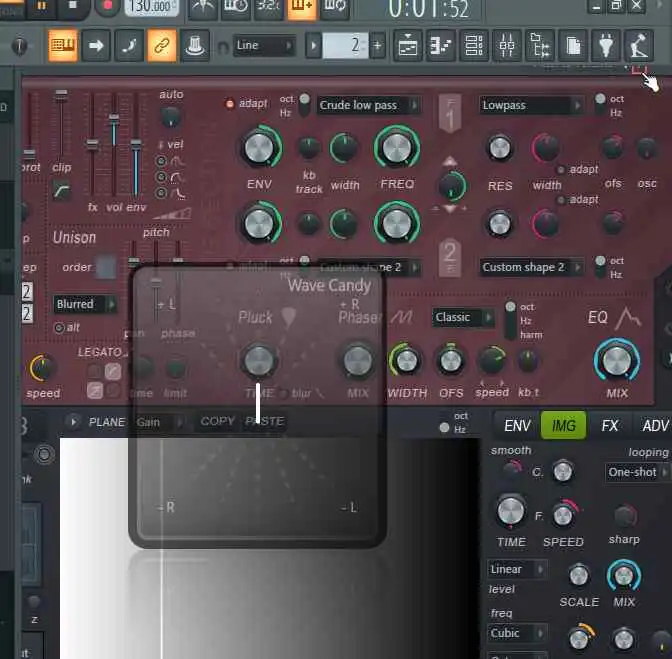Open the Playlist view icon

coord(408,45)
